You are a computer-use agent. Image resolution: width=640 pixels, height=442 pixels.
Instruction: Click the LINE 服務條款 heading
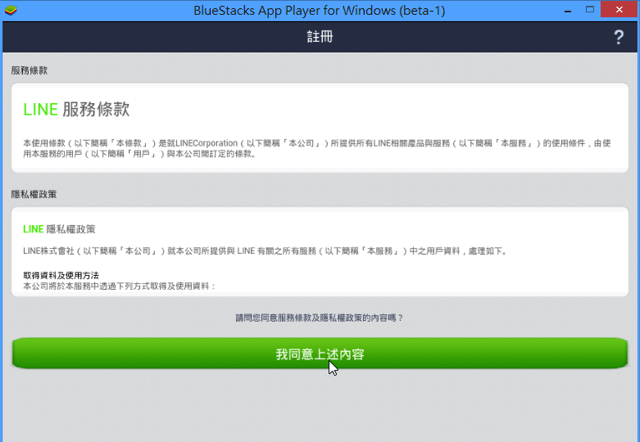click(76, 109)
